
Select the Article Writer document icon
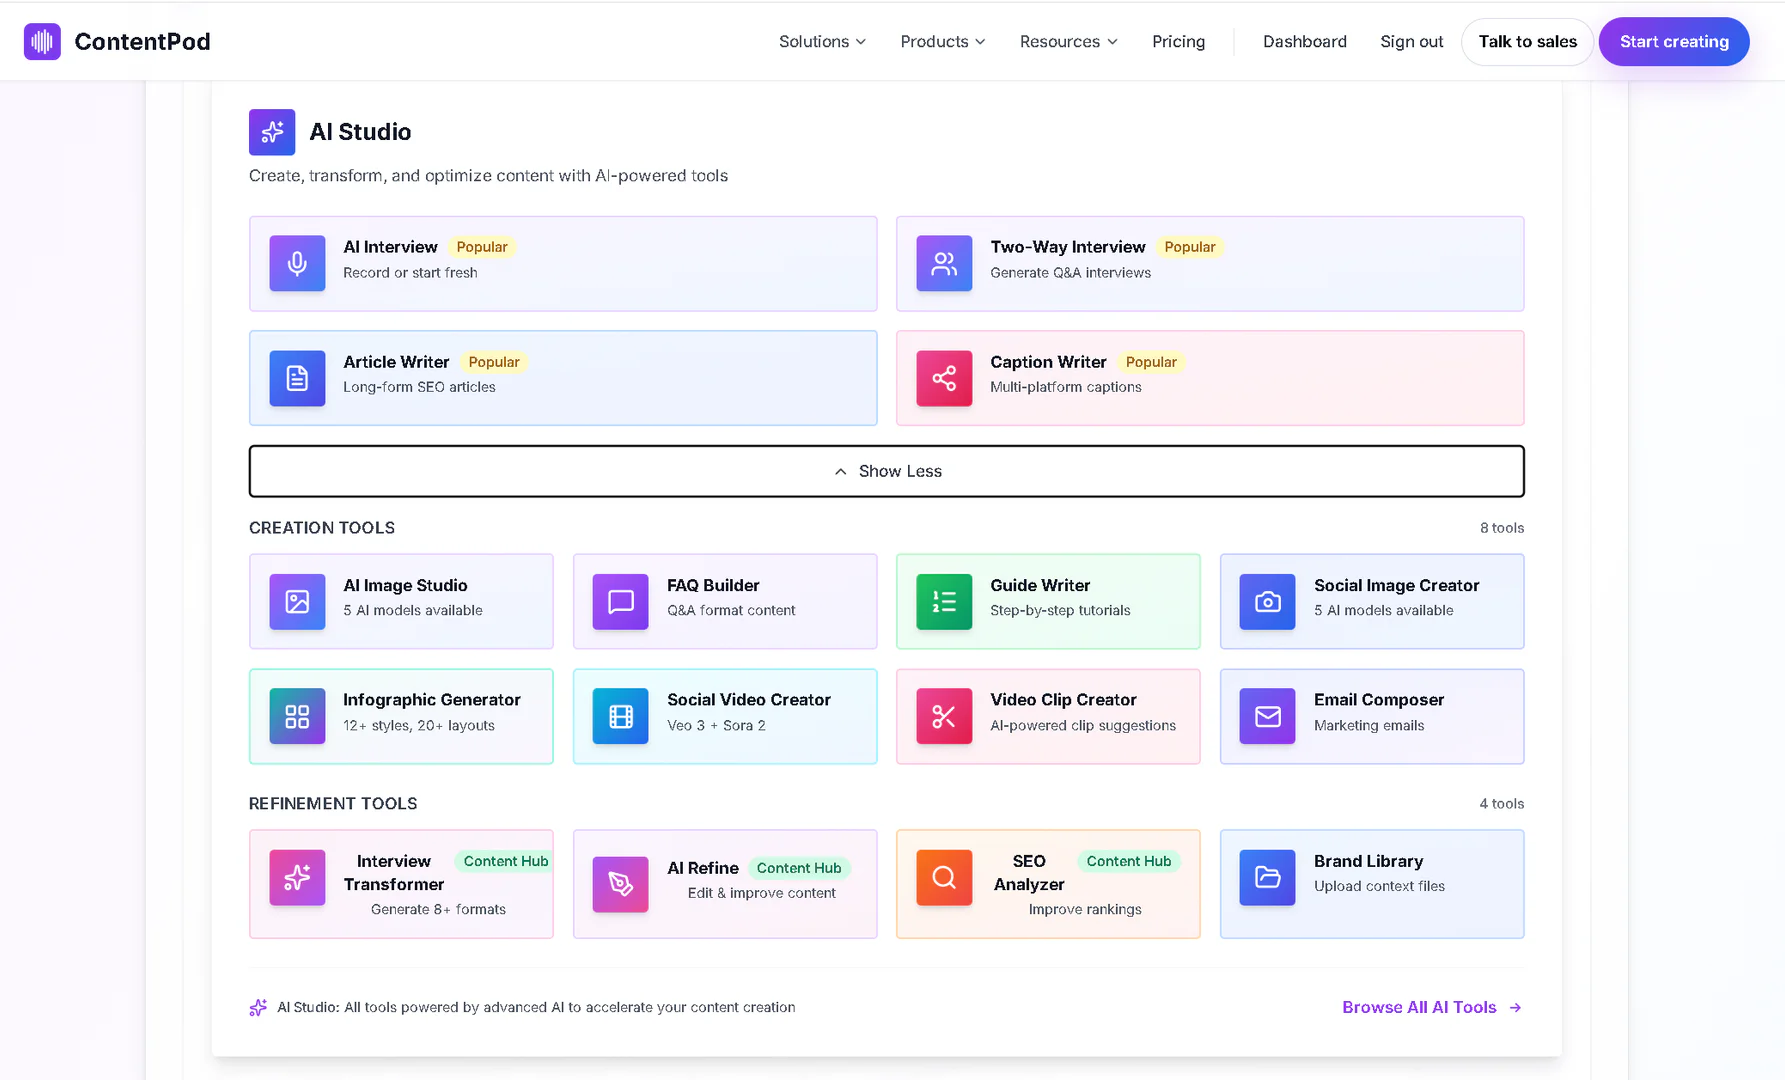[x=297, y=378]
